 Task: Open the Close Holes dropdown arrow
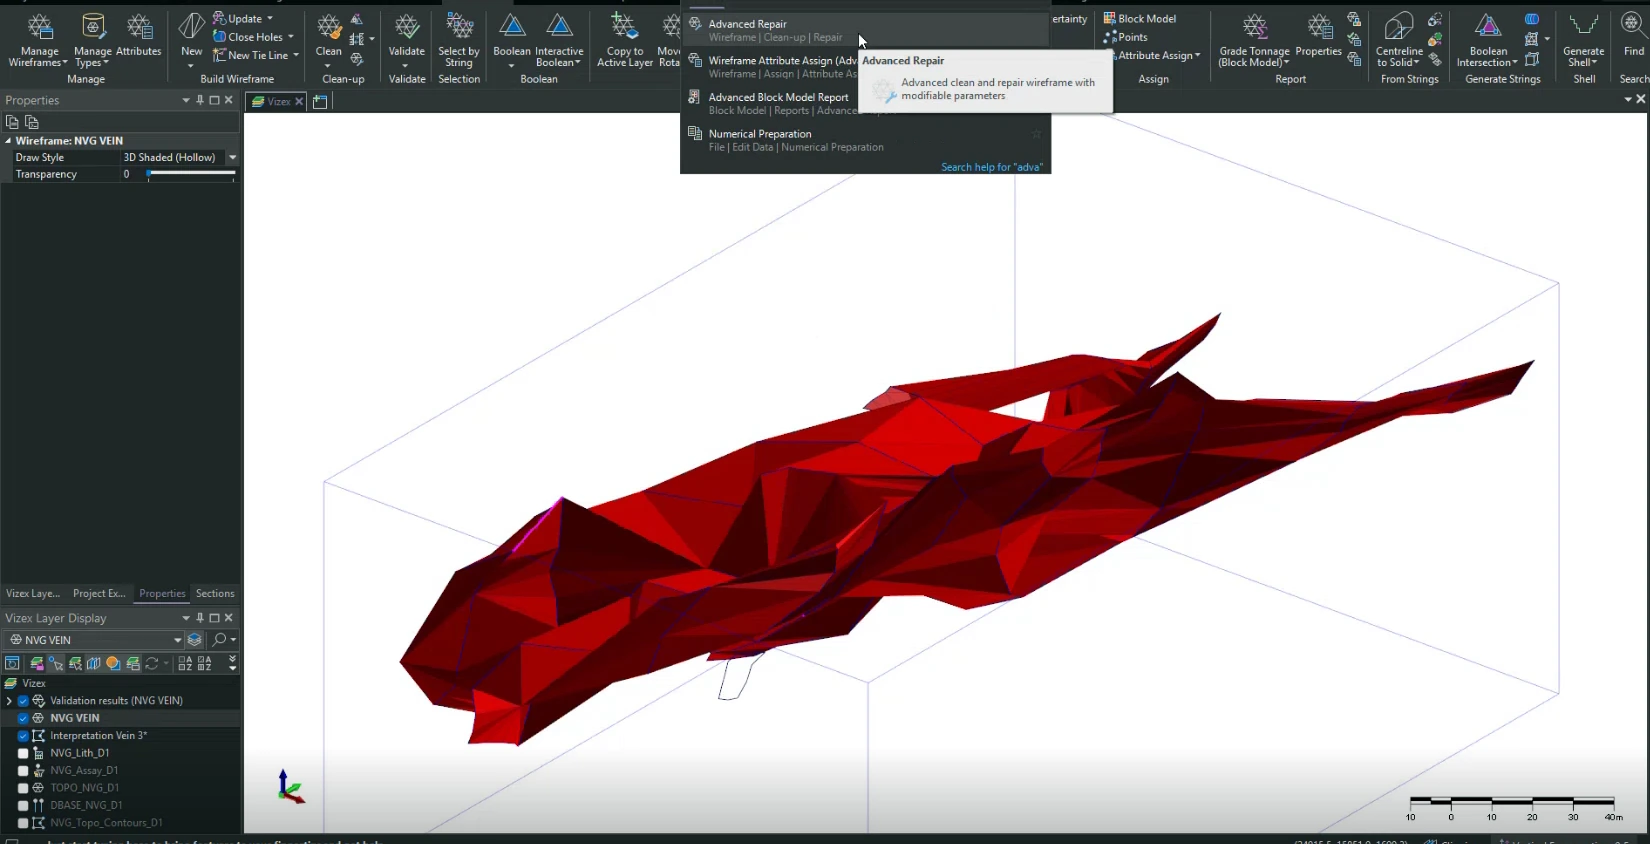coord(291,37)
